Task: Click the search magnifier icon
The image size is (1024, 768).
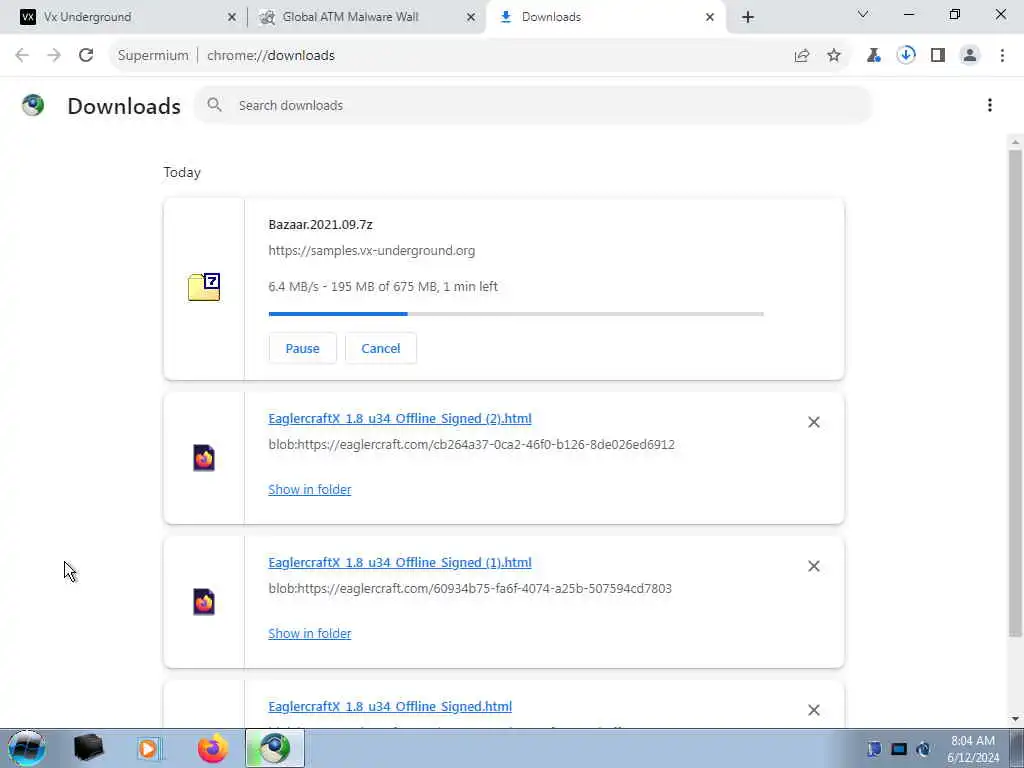Action: click(x=214, y=104)
